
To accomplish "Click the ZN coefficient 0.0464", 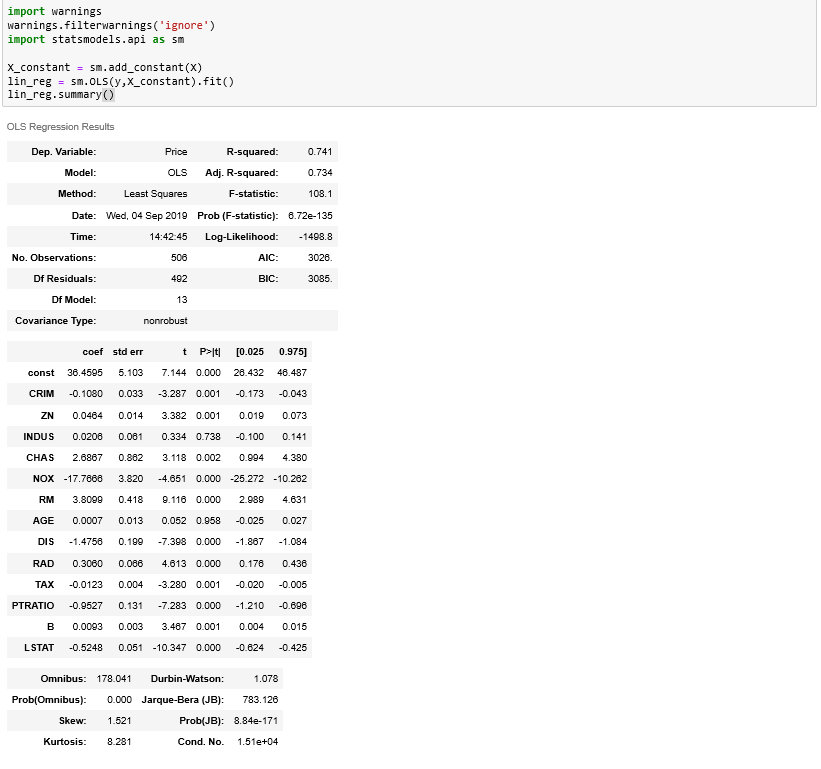I will pyautogui.click(x=87, y=416).
